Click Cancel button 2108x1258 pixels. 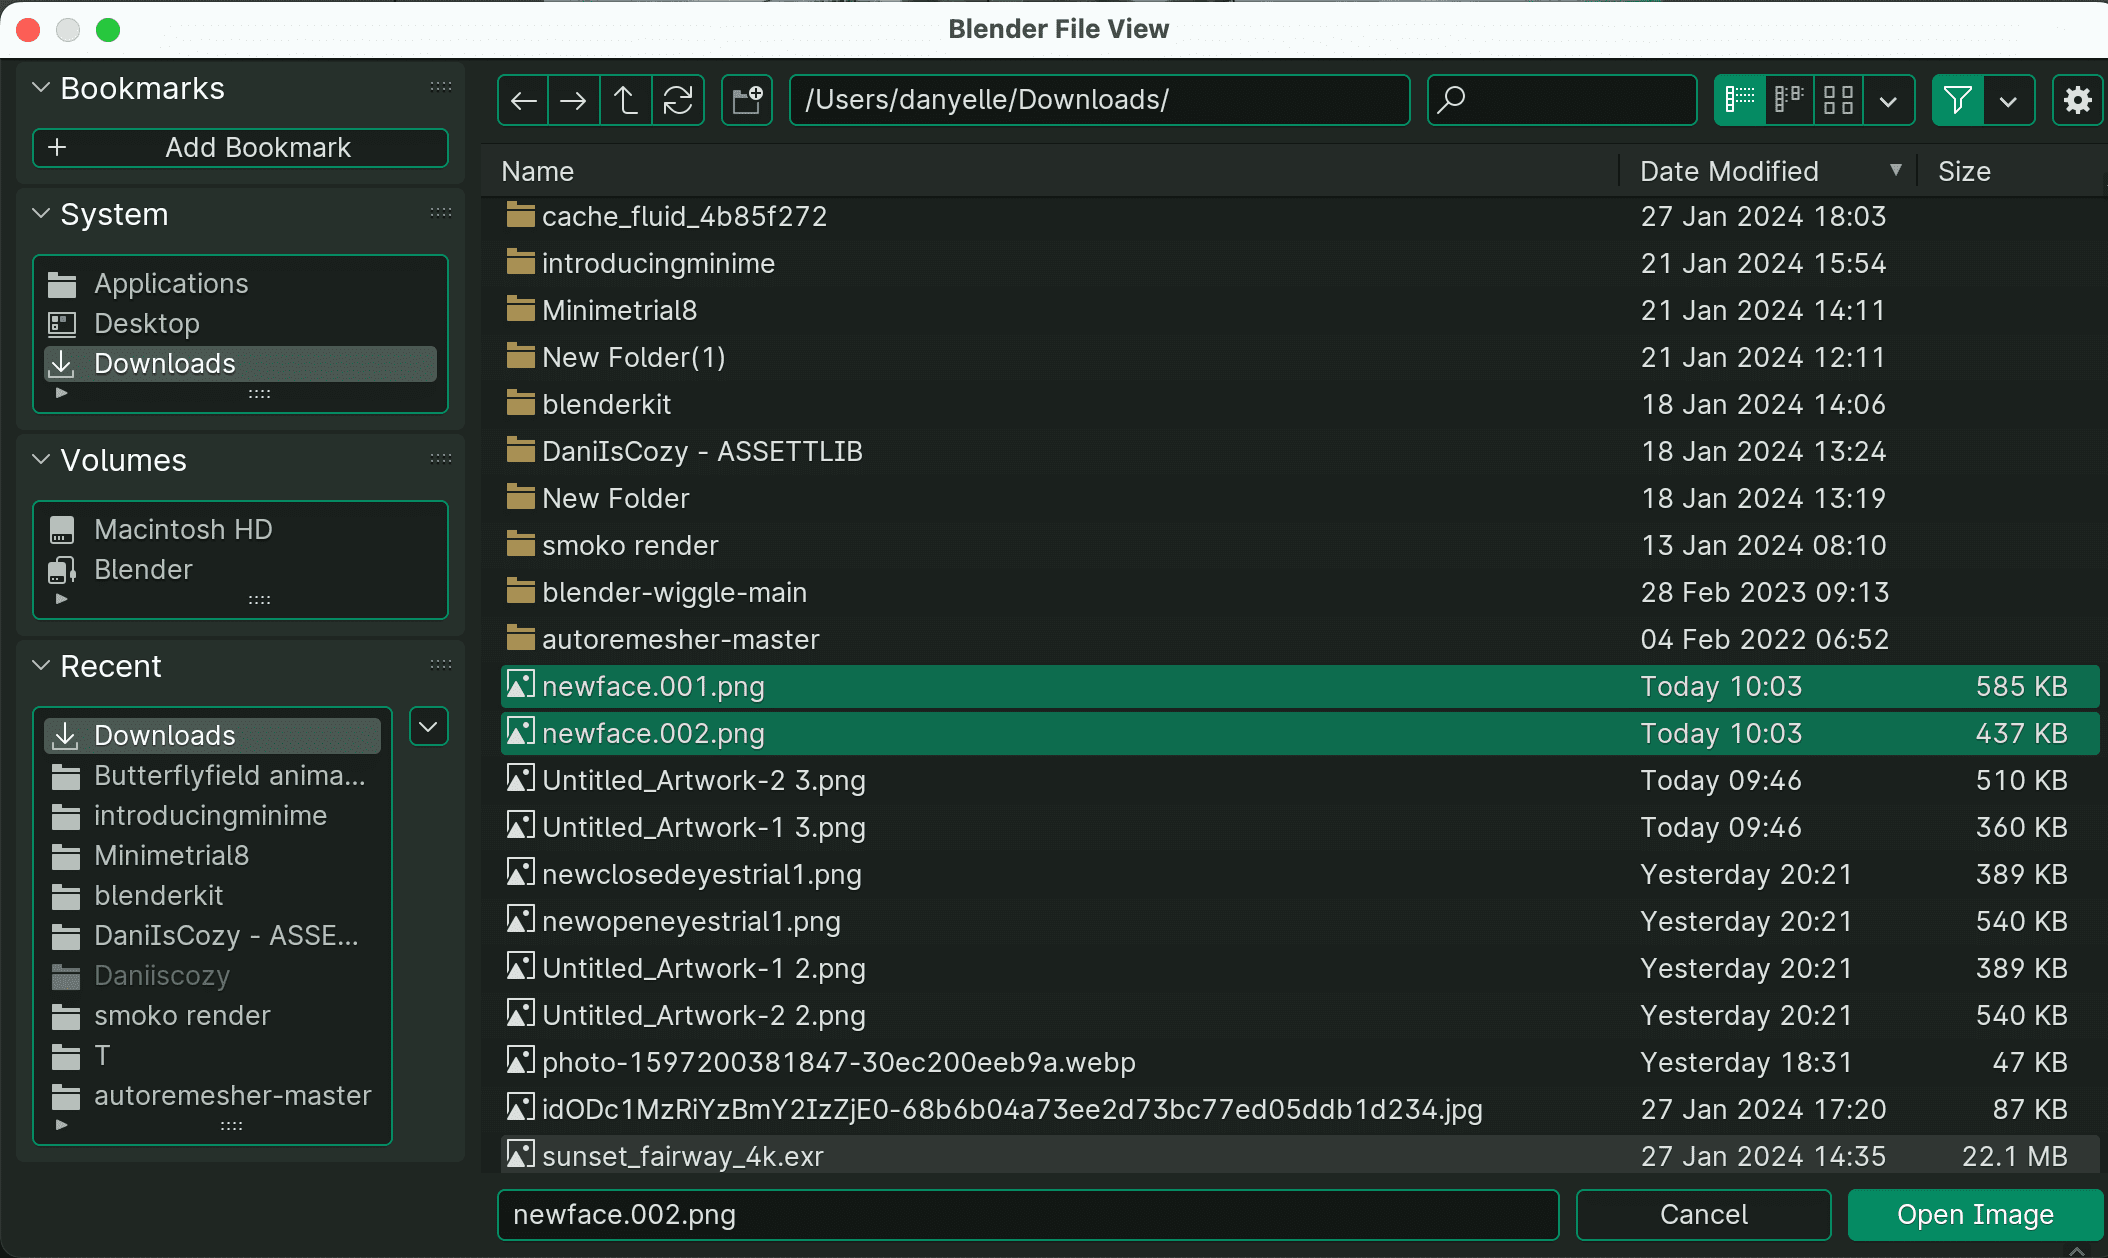tap(1704, 1214)
